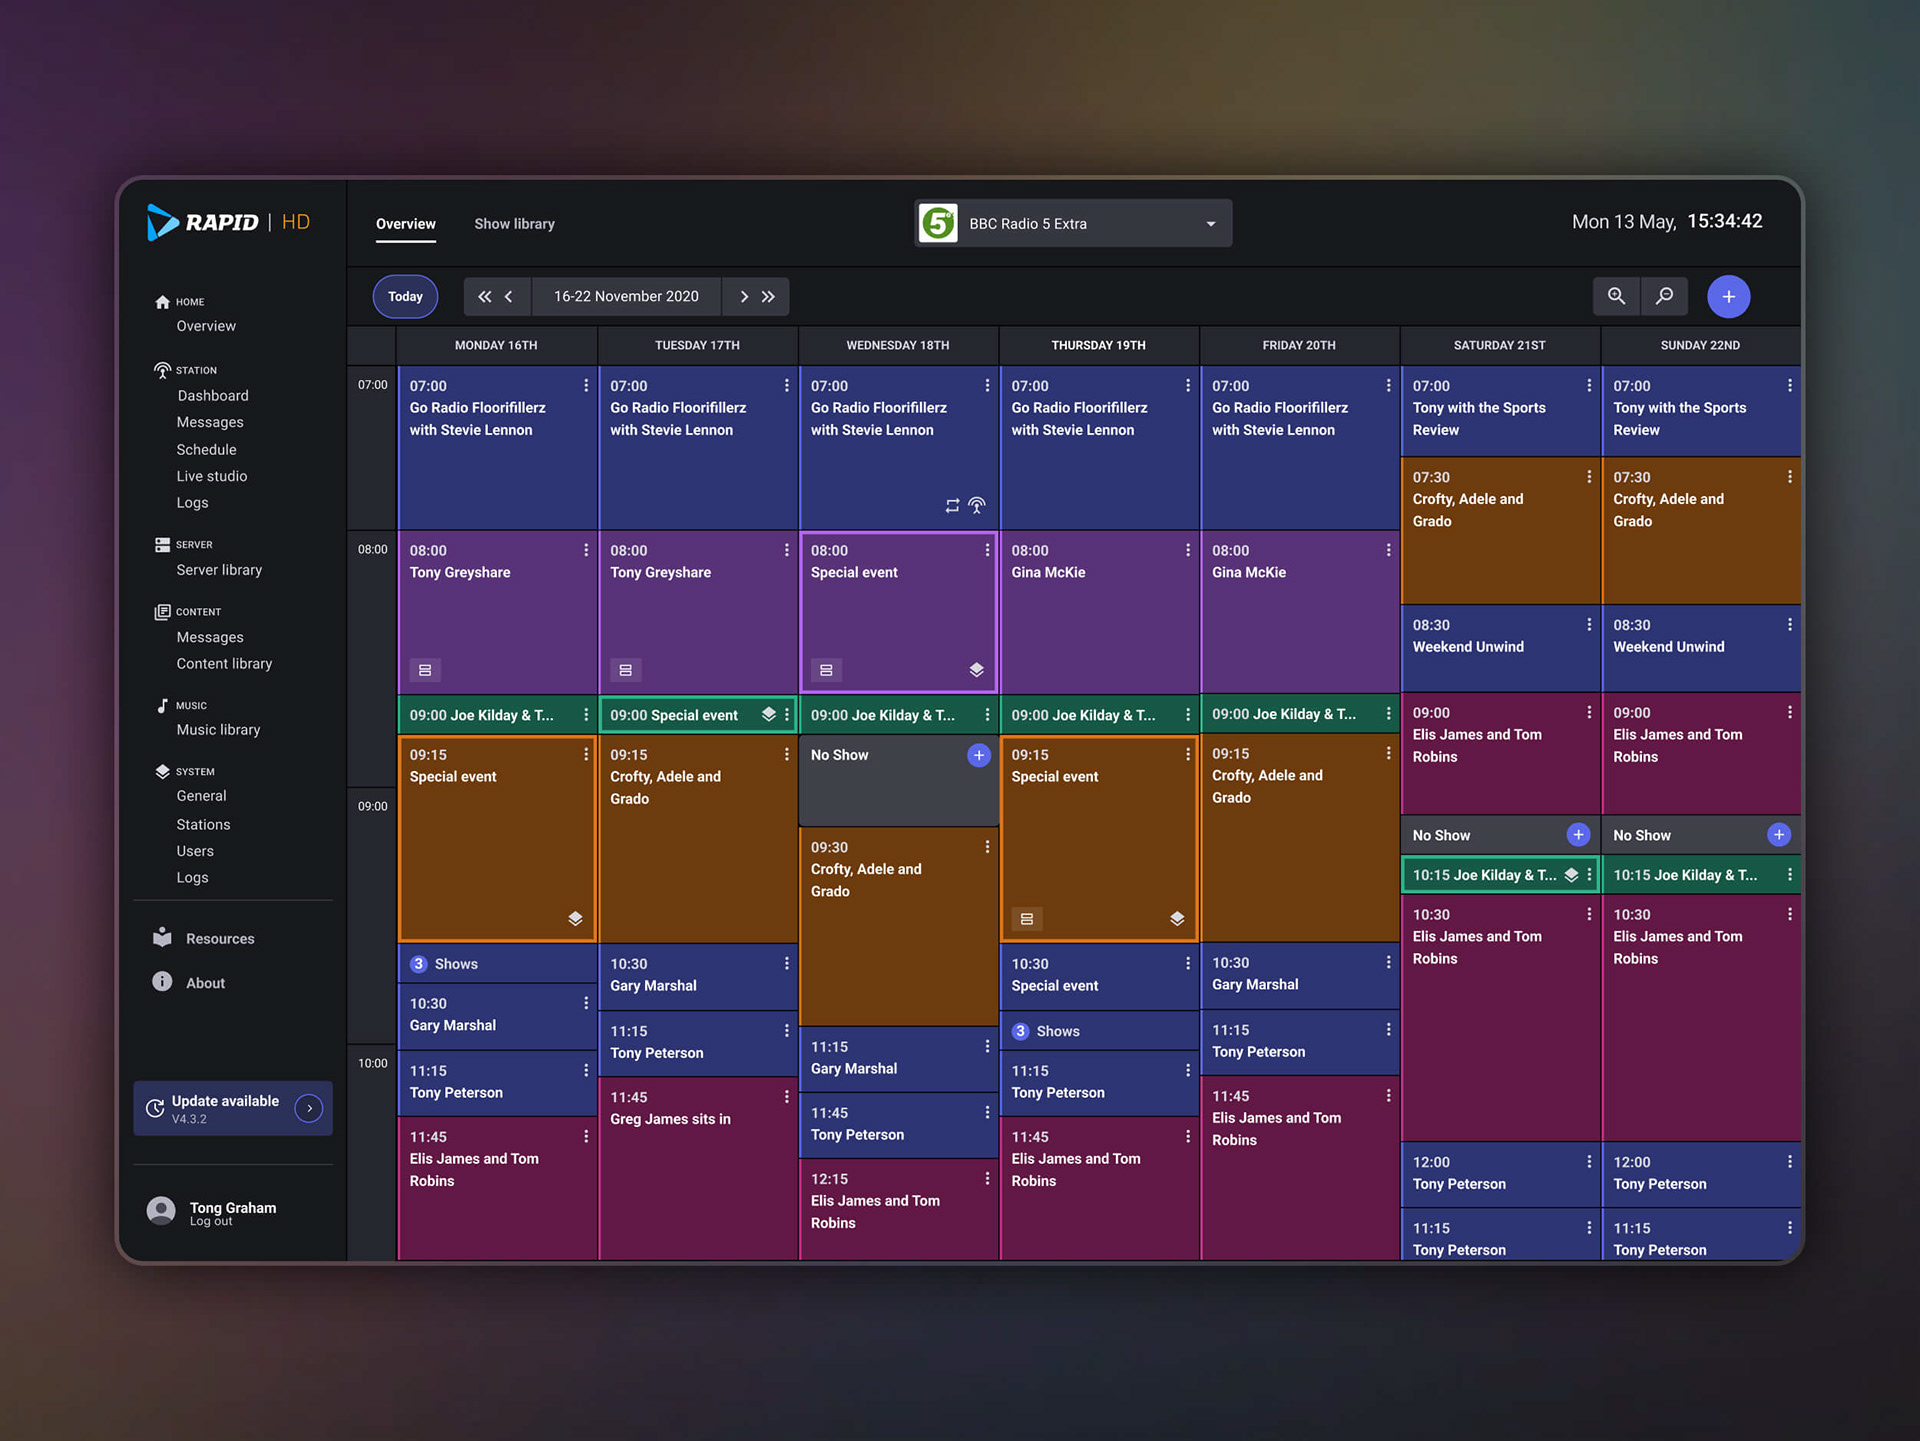
Task: Select Wednesday 12:15 Elis James and Tom Robins
Action: tap(898, 1209)
